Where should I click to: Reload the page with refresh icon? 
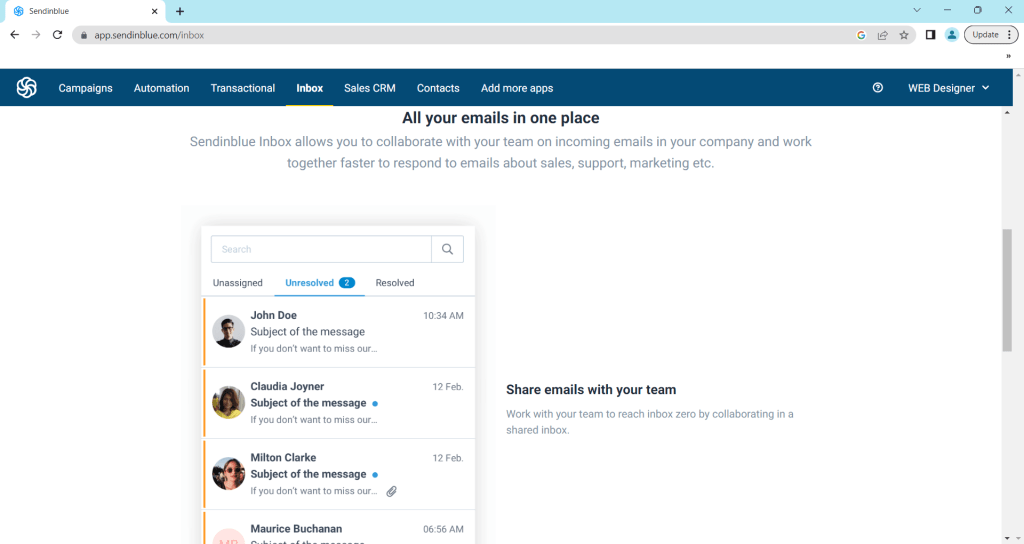point(58,35)
